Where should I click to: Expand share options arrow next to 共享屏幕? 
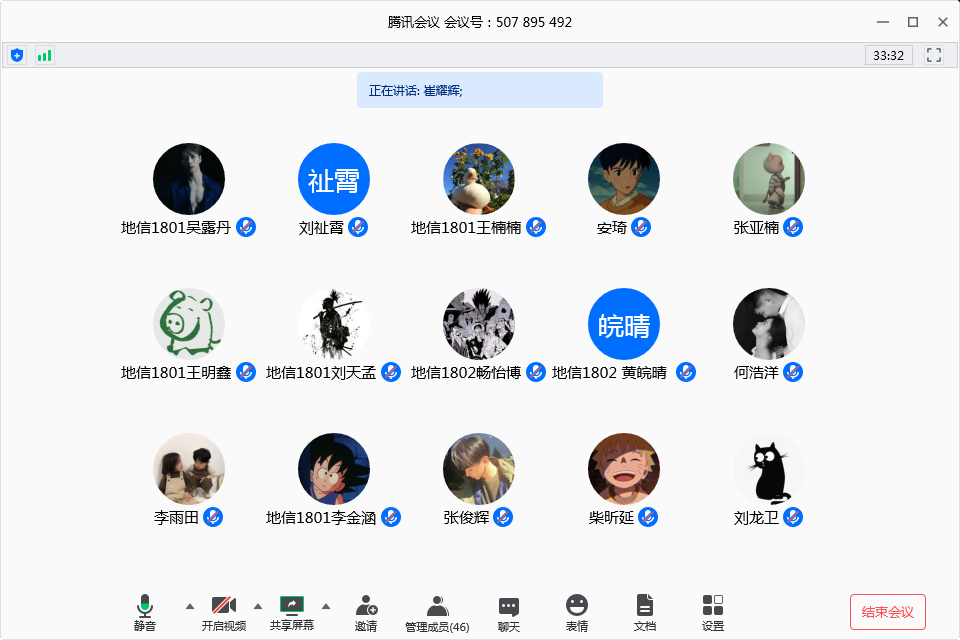(326, 606)
